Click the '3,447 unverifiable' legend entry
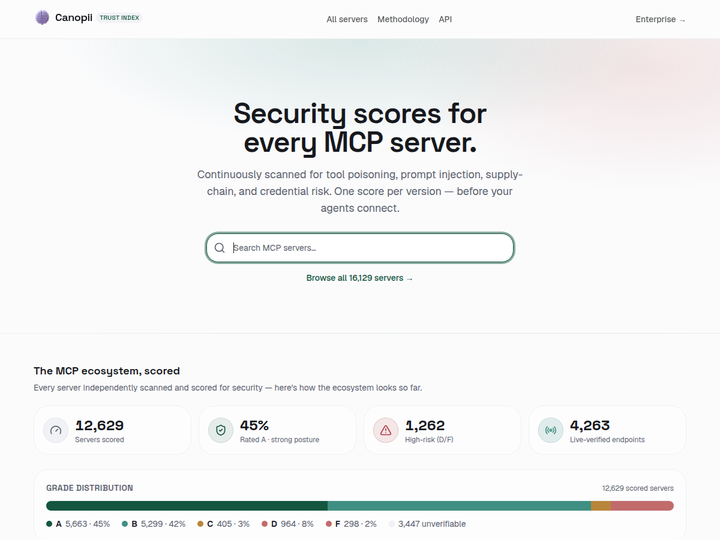This screenshot has width=720, height=540. point(428,524)
